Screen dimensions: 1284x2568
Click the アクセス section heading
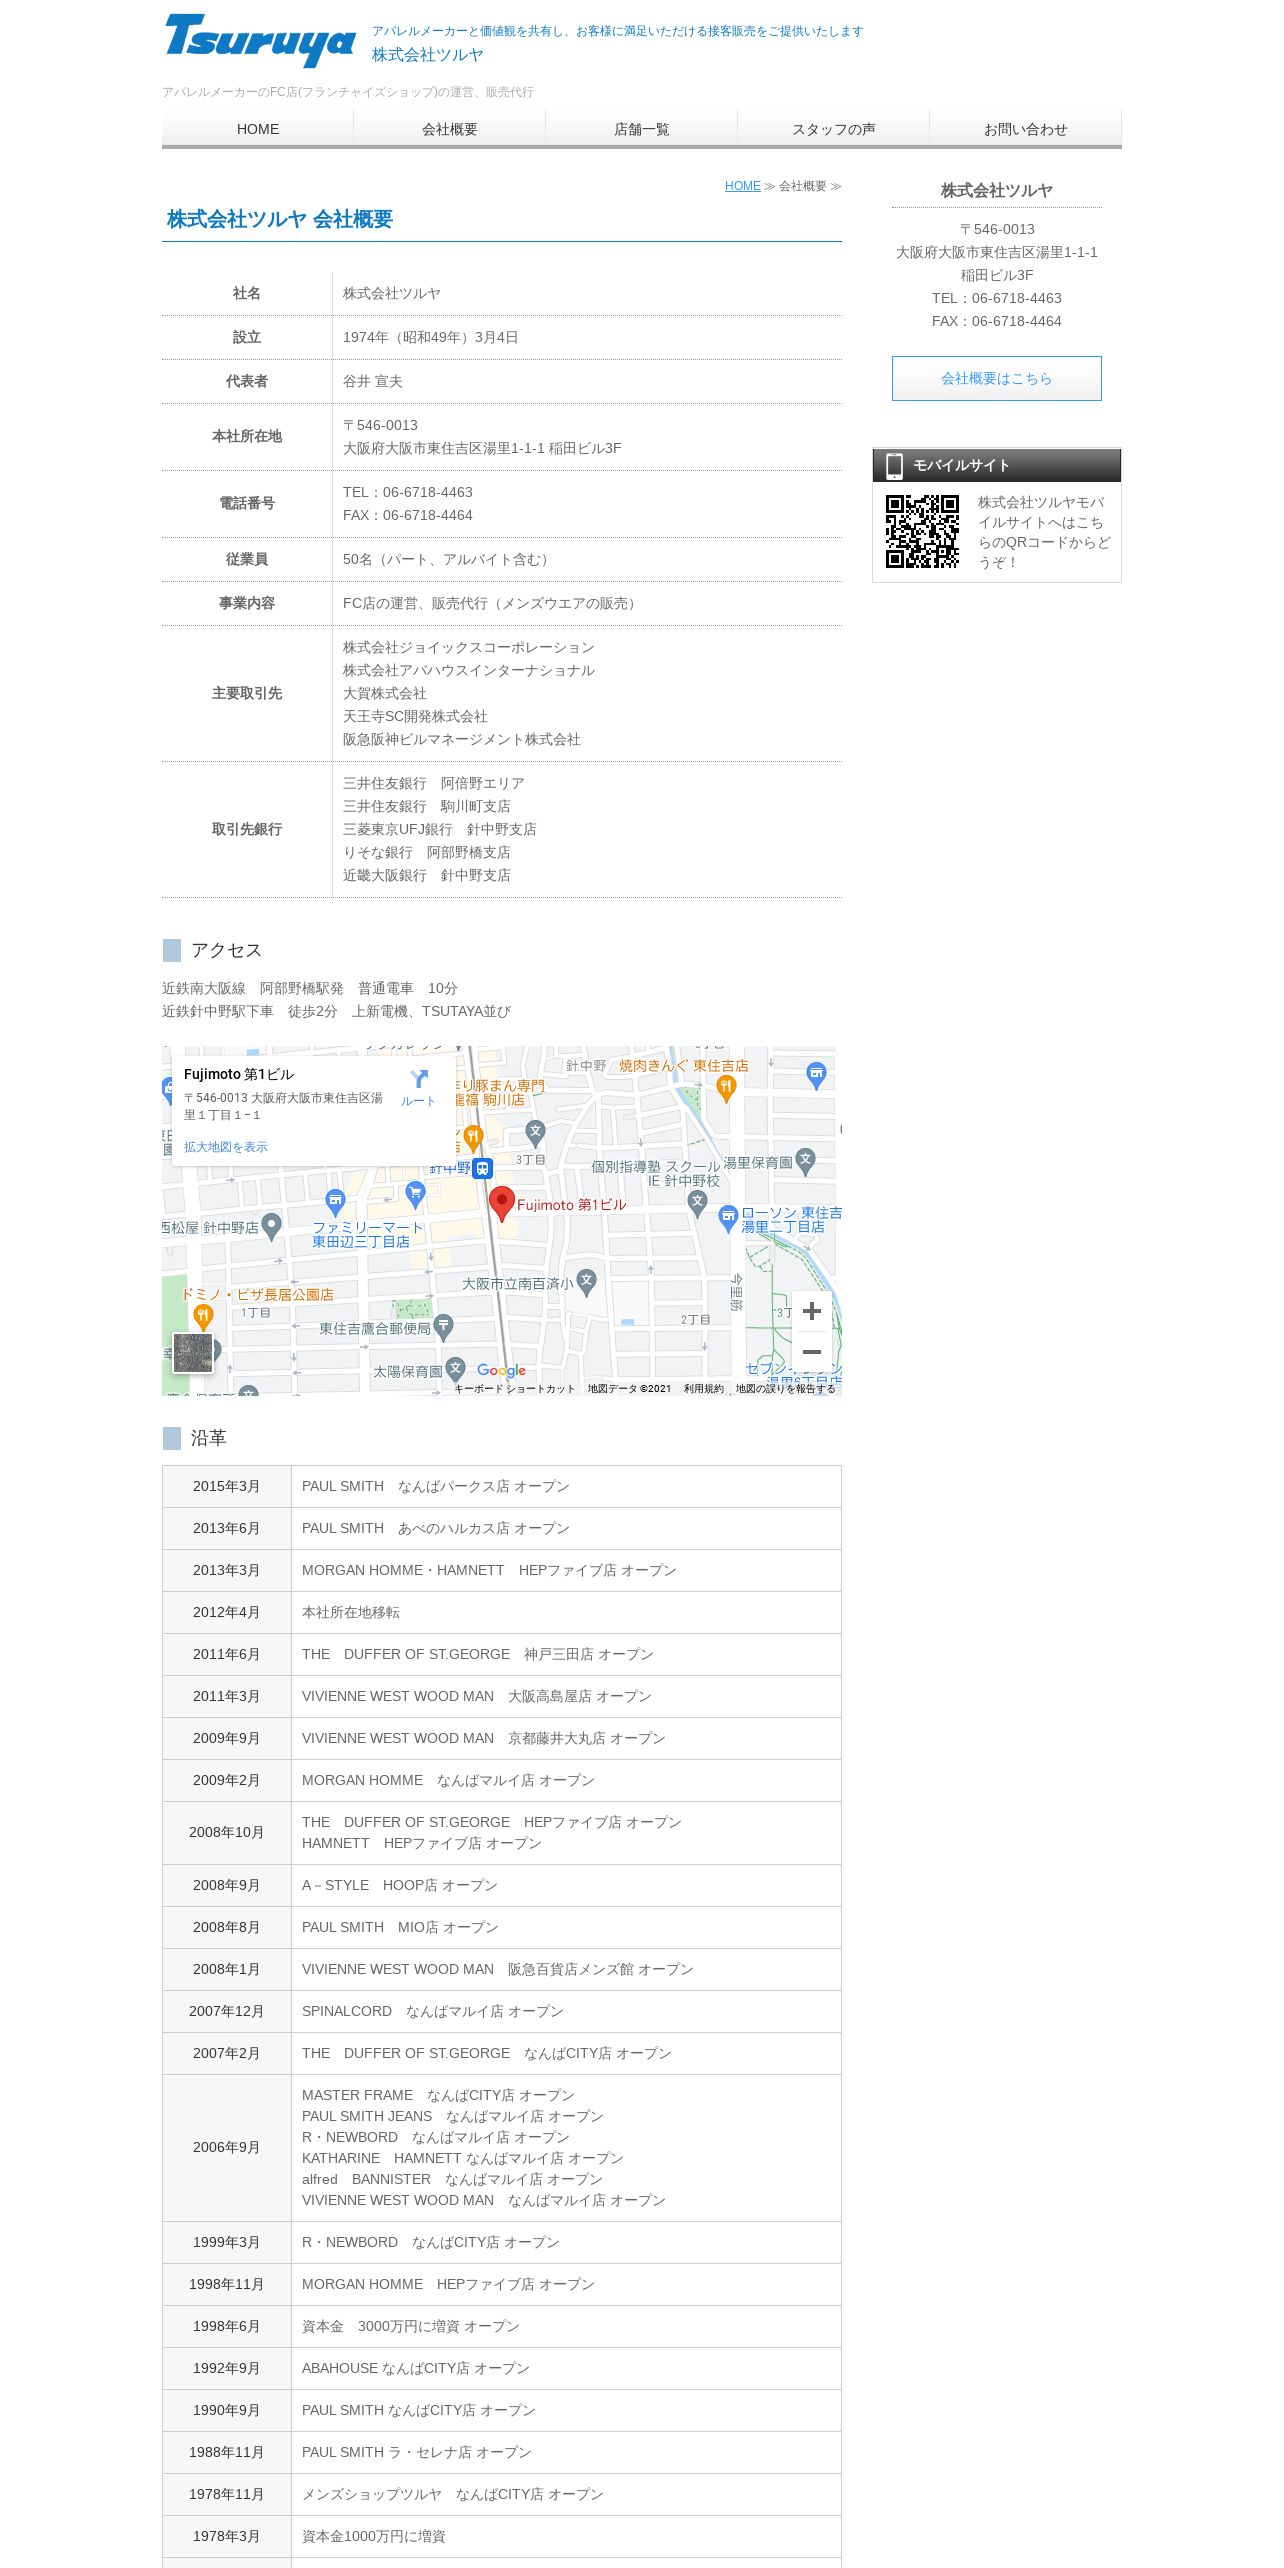(226, 950)
